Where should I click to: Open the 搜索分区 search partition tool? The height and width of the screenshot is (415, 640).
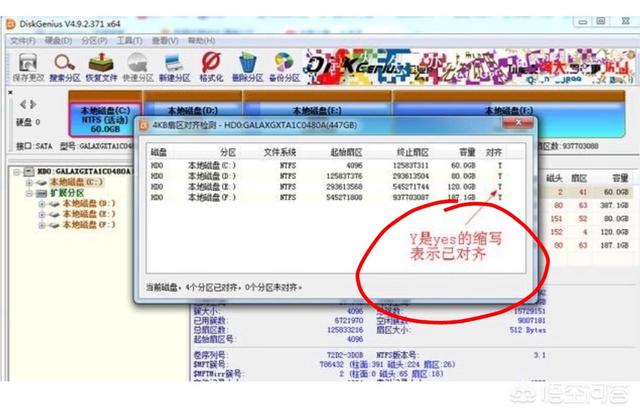(x=64, y=67)
